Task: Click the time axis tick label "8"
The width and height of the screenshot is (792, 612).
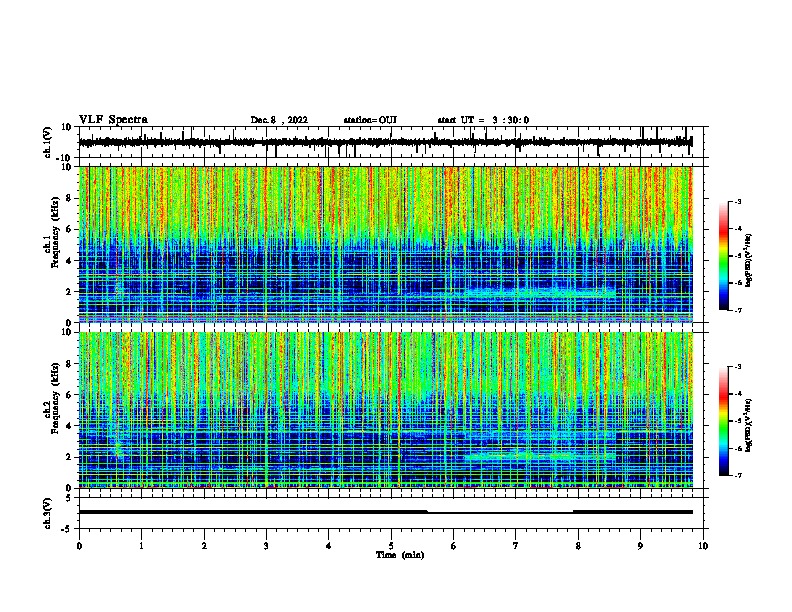Action: 578,546
